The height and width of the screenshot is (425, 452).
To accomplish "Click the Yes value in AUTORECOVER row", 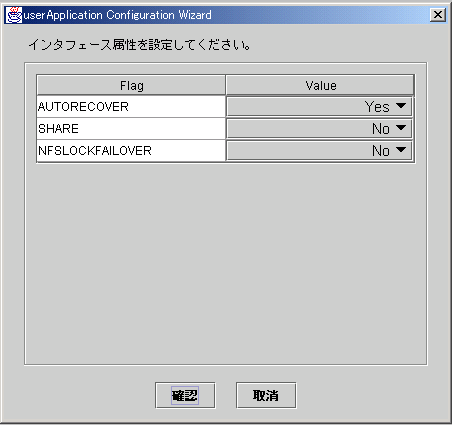I will pos(377,107).
